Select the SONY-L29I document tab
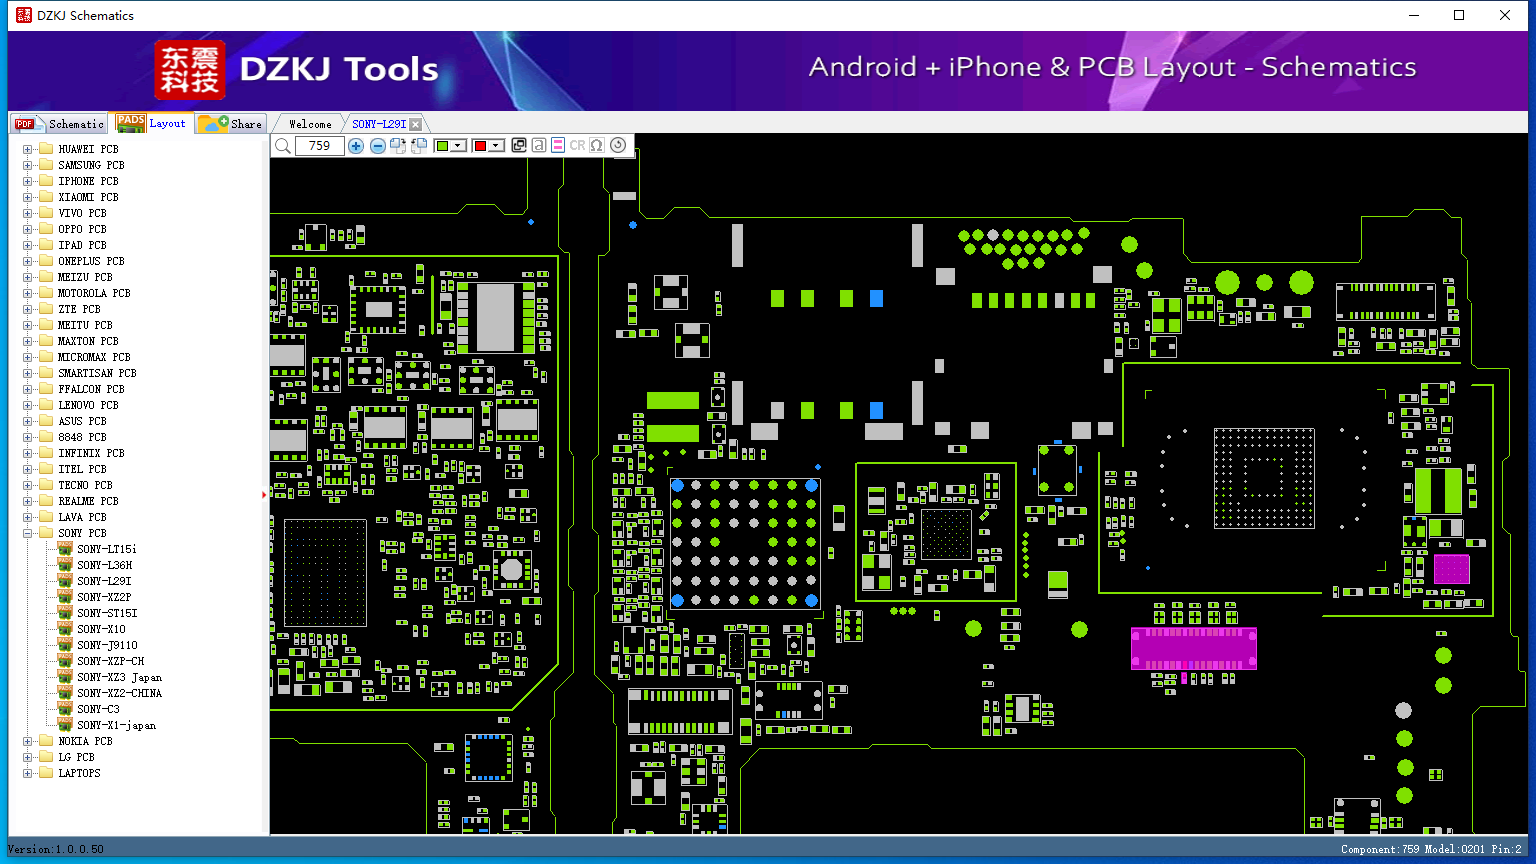Screen dimensions: 1536x864 coord(379,124)
